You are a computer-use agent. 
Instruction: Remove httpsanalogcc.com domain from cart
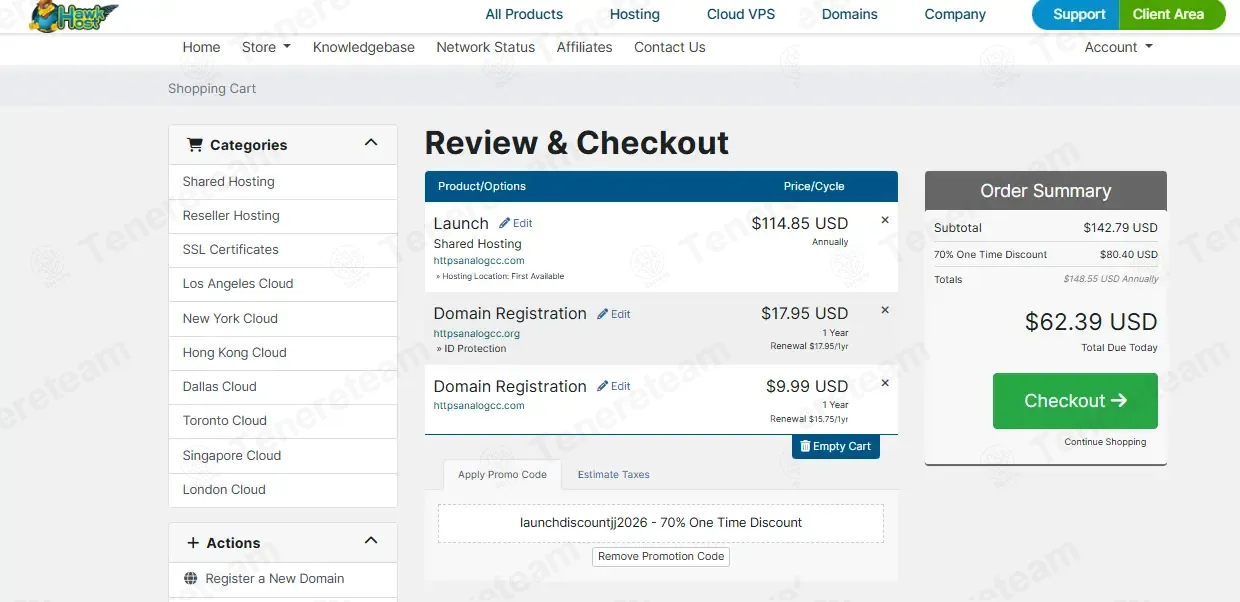point(885,383)
